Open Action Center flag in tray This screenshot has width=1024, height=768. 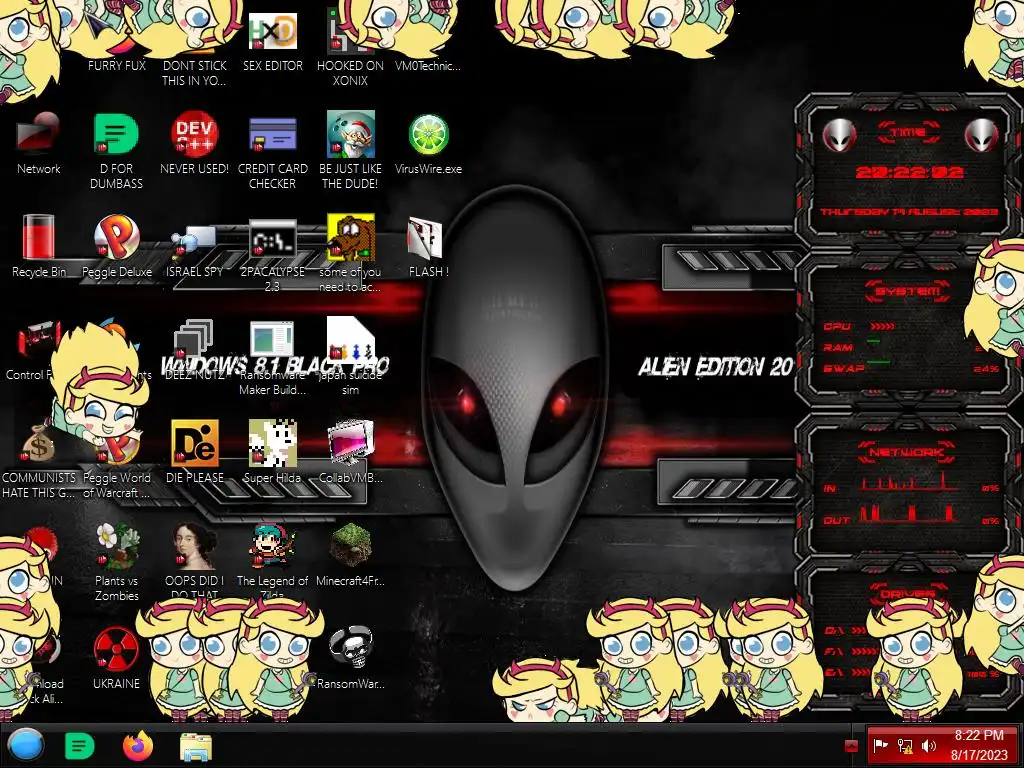coord(880,746)
